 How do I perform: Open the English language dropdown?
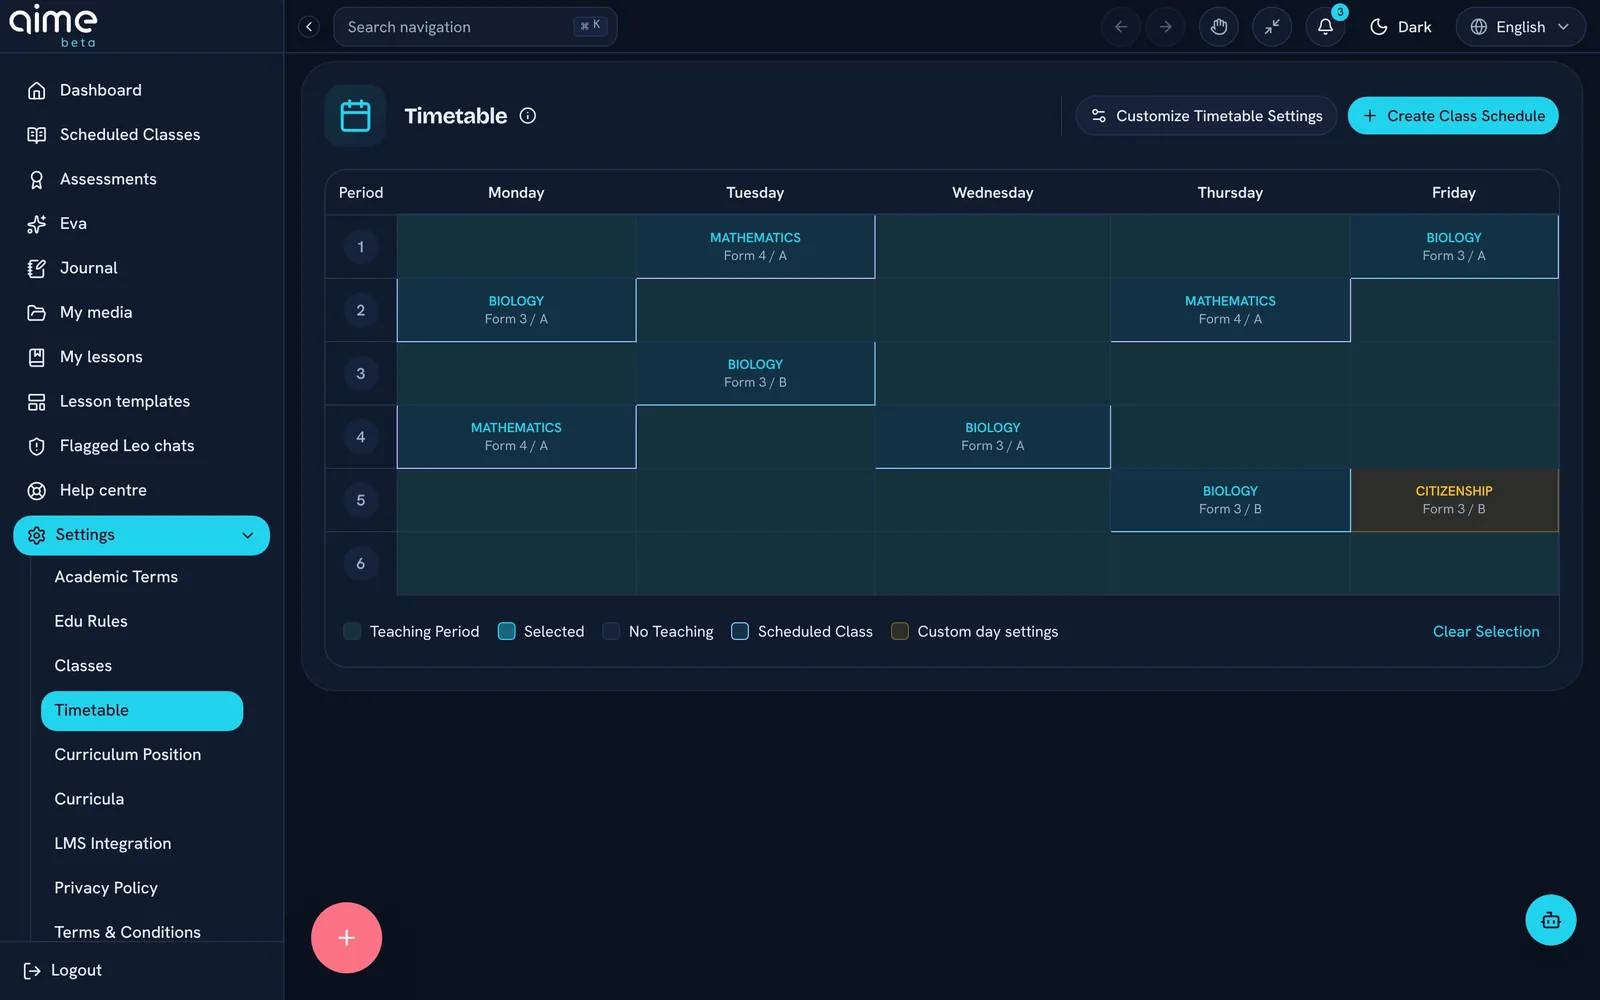(1520, 27)
